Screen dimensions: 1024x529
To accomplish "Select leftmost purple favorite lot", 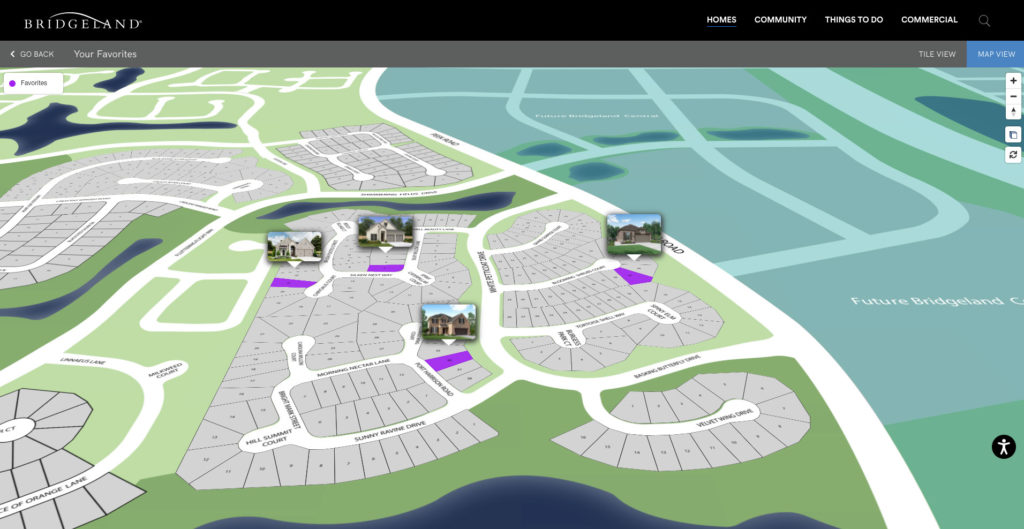I will [293, 283].
